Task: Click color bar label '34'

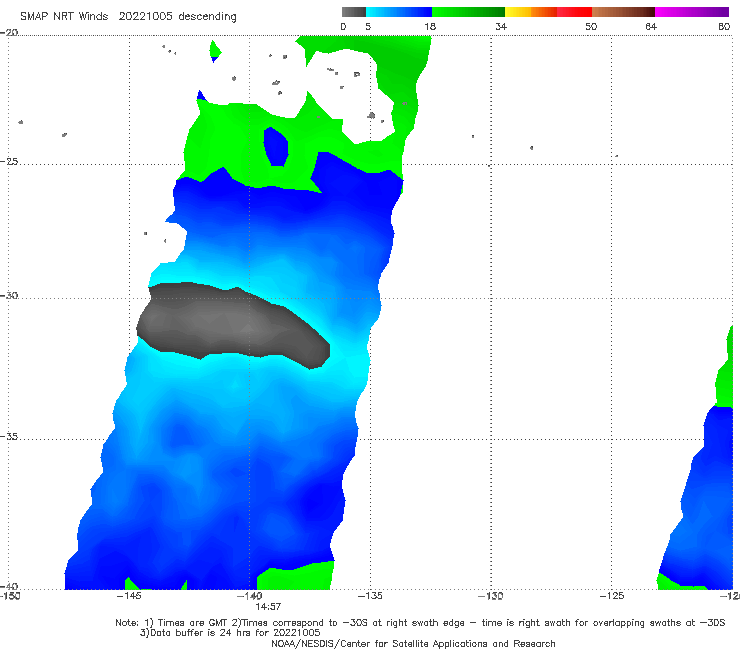Action: pos(501,26)
